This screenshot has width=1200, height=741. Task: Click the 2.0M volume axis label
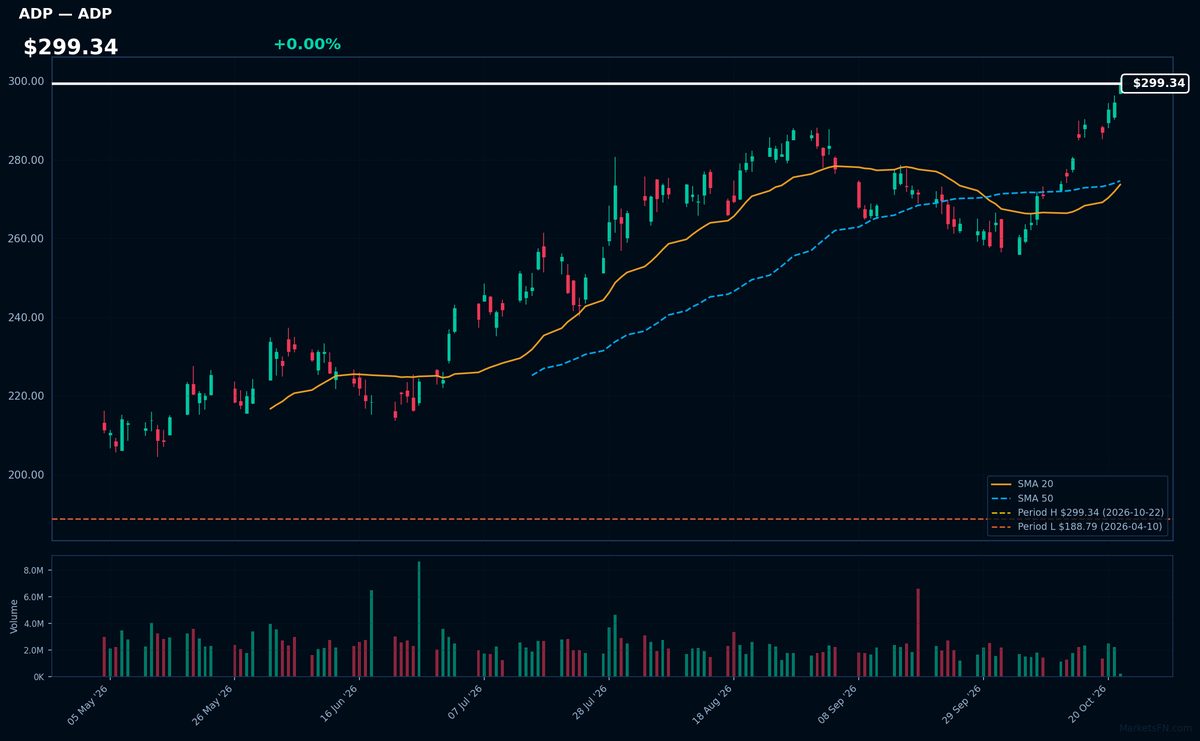(34, 650)
